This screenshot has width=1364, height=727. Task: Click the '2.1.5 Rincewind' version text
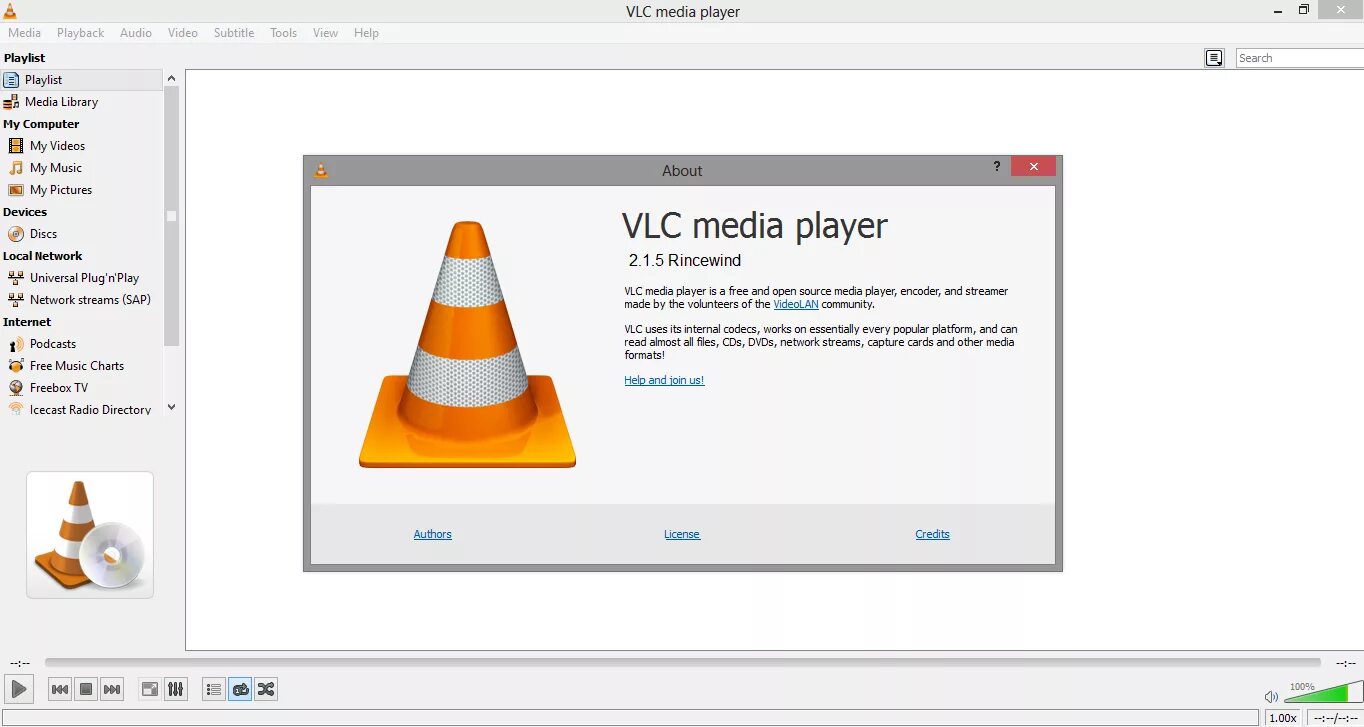click(x=685, y=260)
